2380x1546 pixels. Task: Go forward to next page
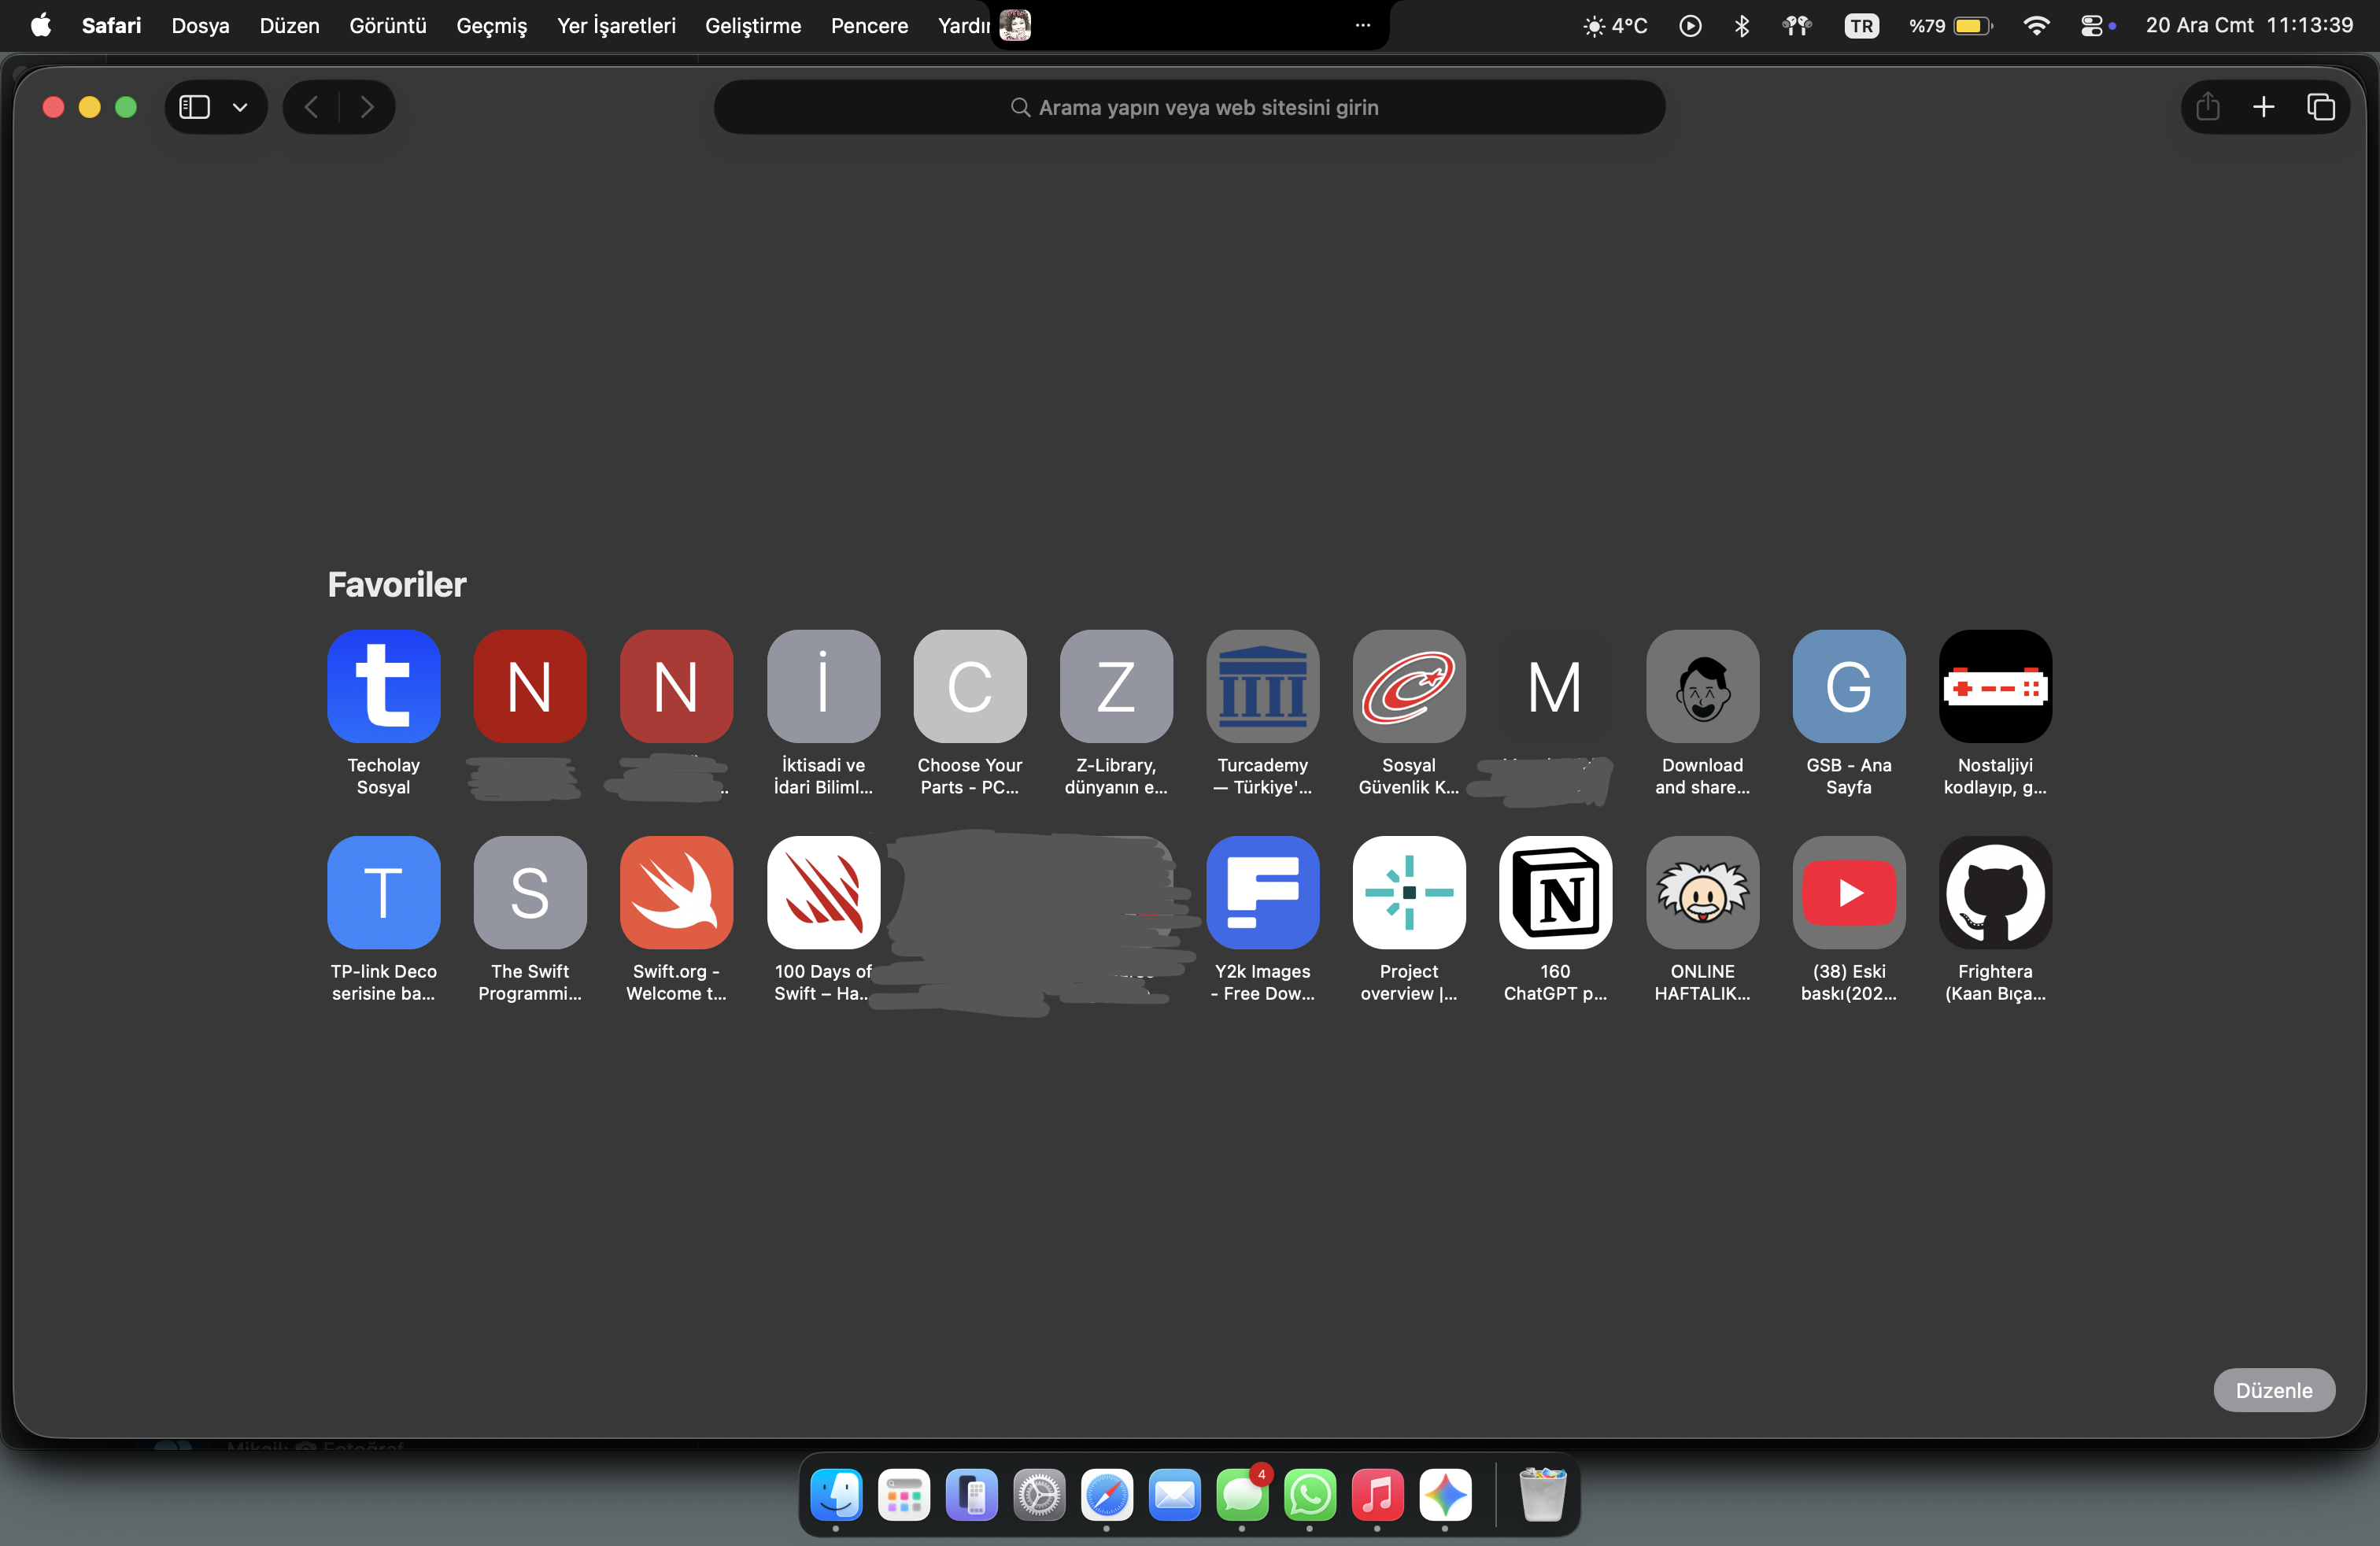367,107
